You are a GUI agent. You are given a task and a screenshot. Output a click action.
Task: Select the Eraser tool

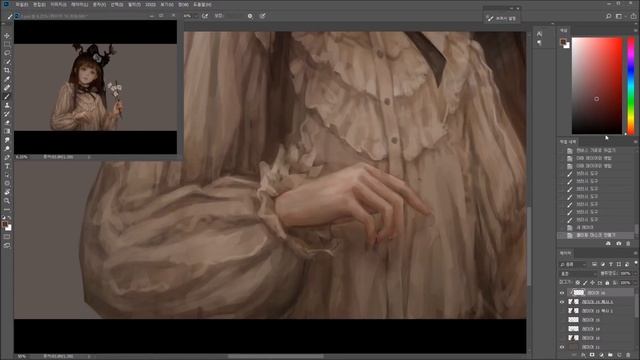(x=7, y=122)
